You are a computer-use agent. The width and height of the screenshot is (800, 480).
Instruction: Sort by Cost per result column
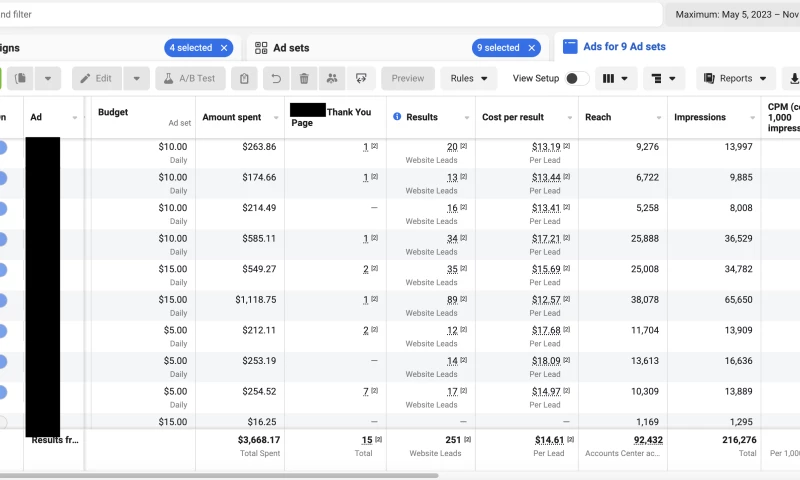[x=513, y=117]
